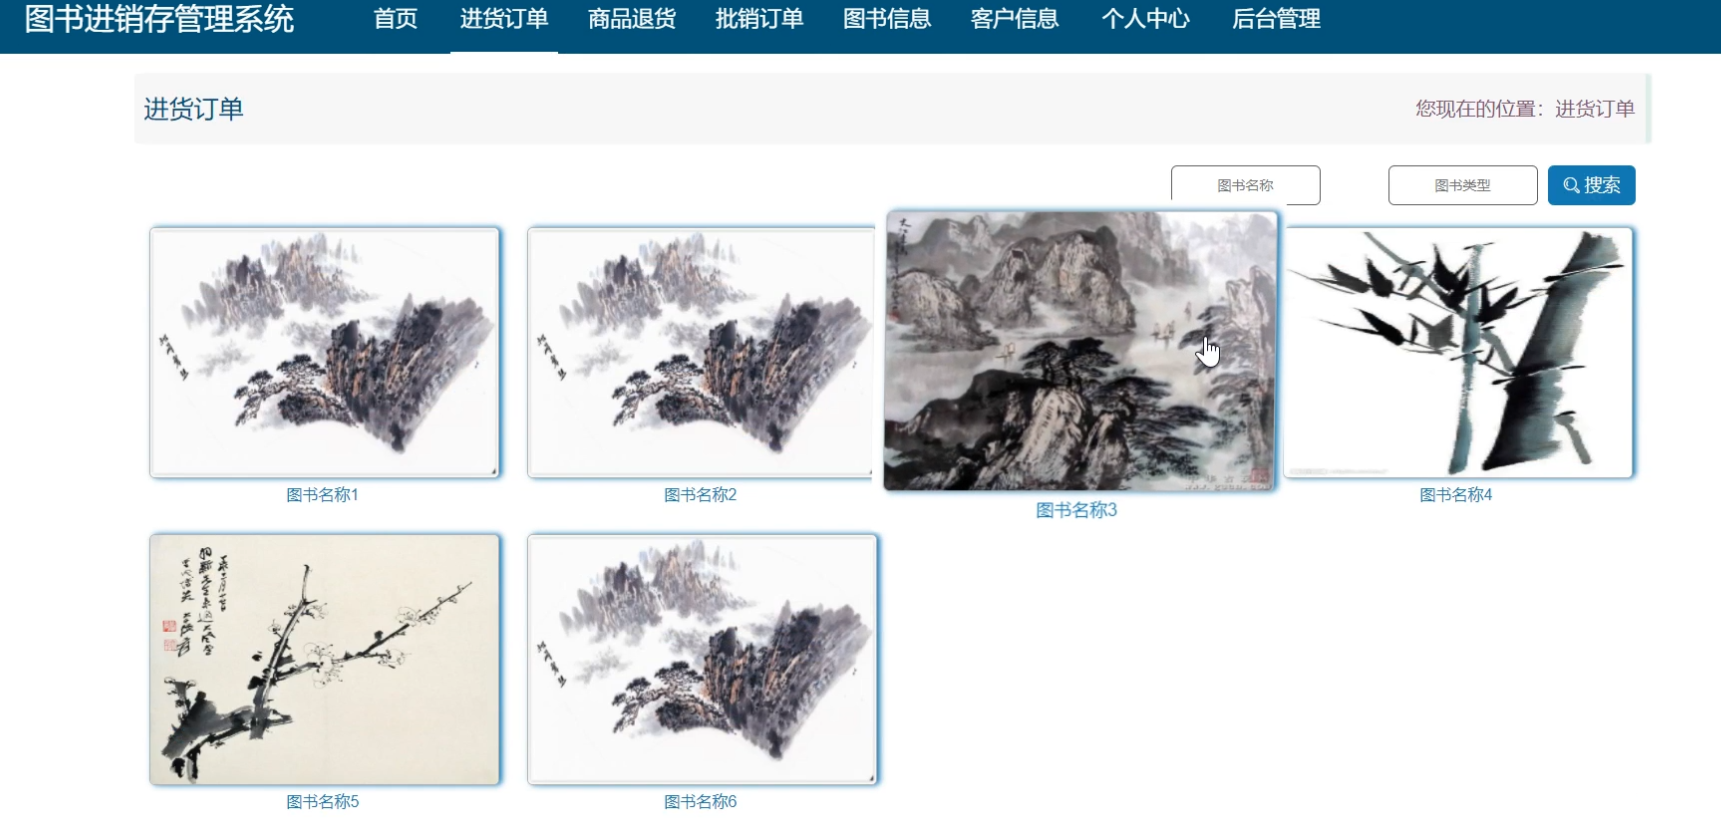The height and width of the screenshot is (822, 1721).
Task: Click the 图书名称2 title link
Action: click(700, 495)
